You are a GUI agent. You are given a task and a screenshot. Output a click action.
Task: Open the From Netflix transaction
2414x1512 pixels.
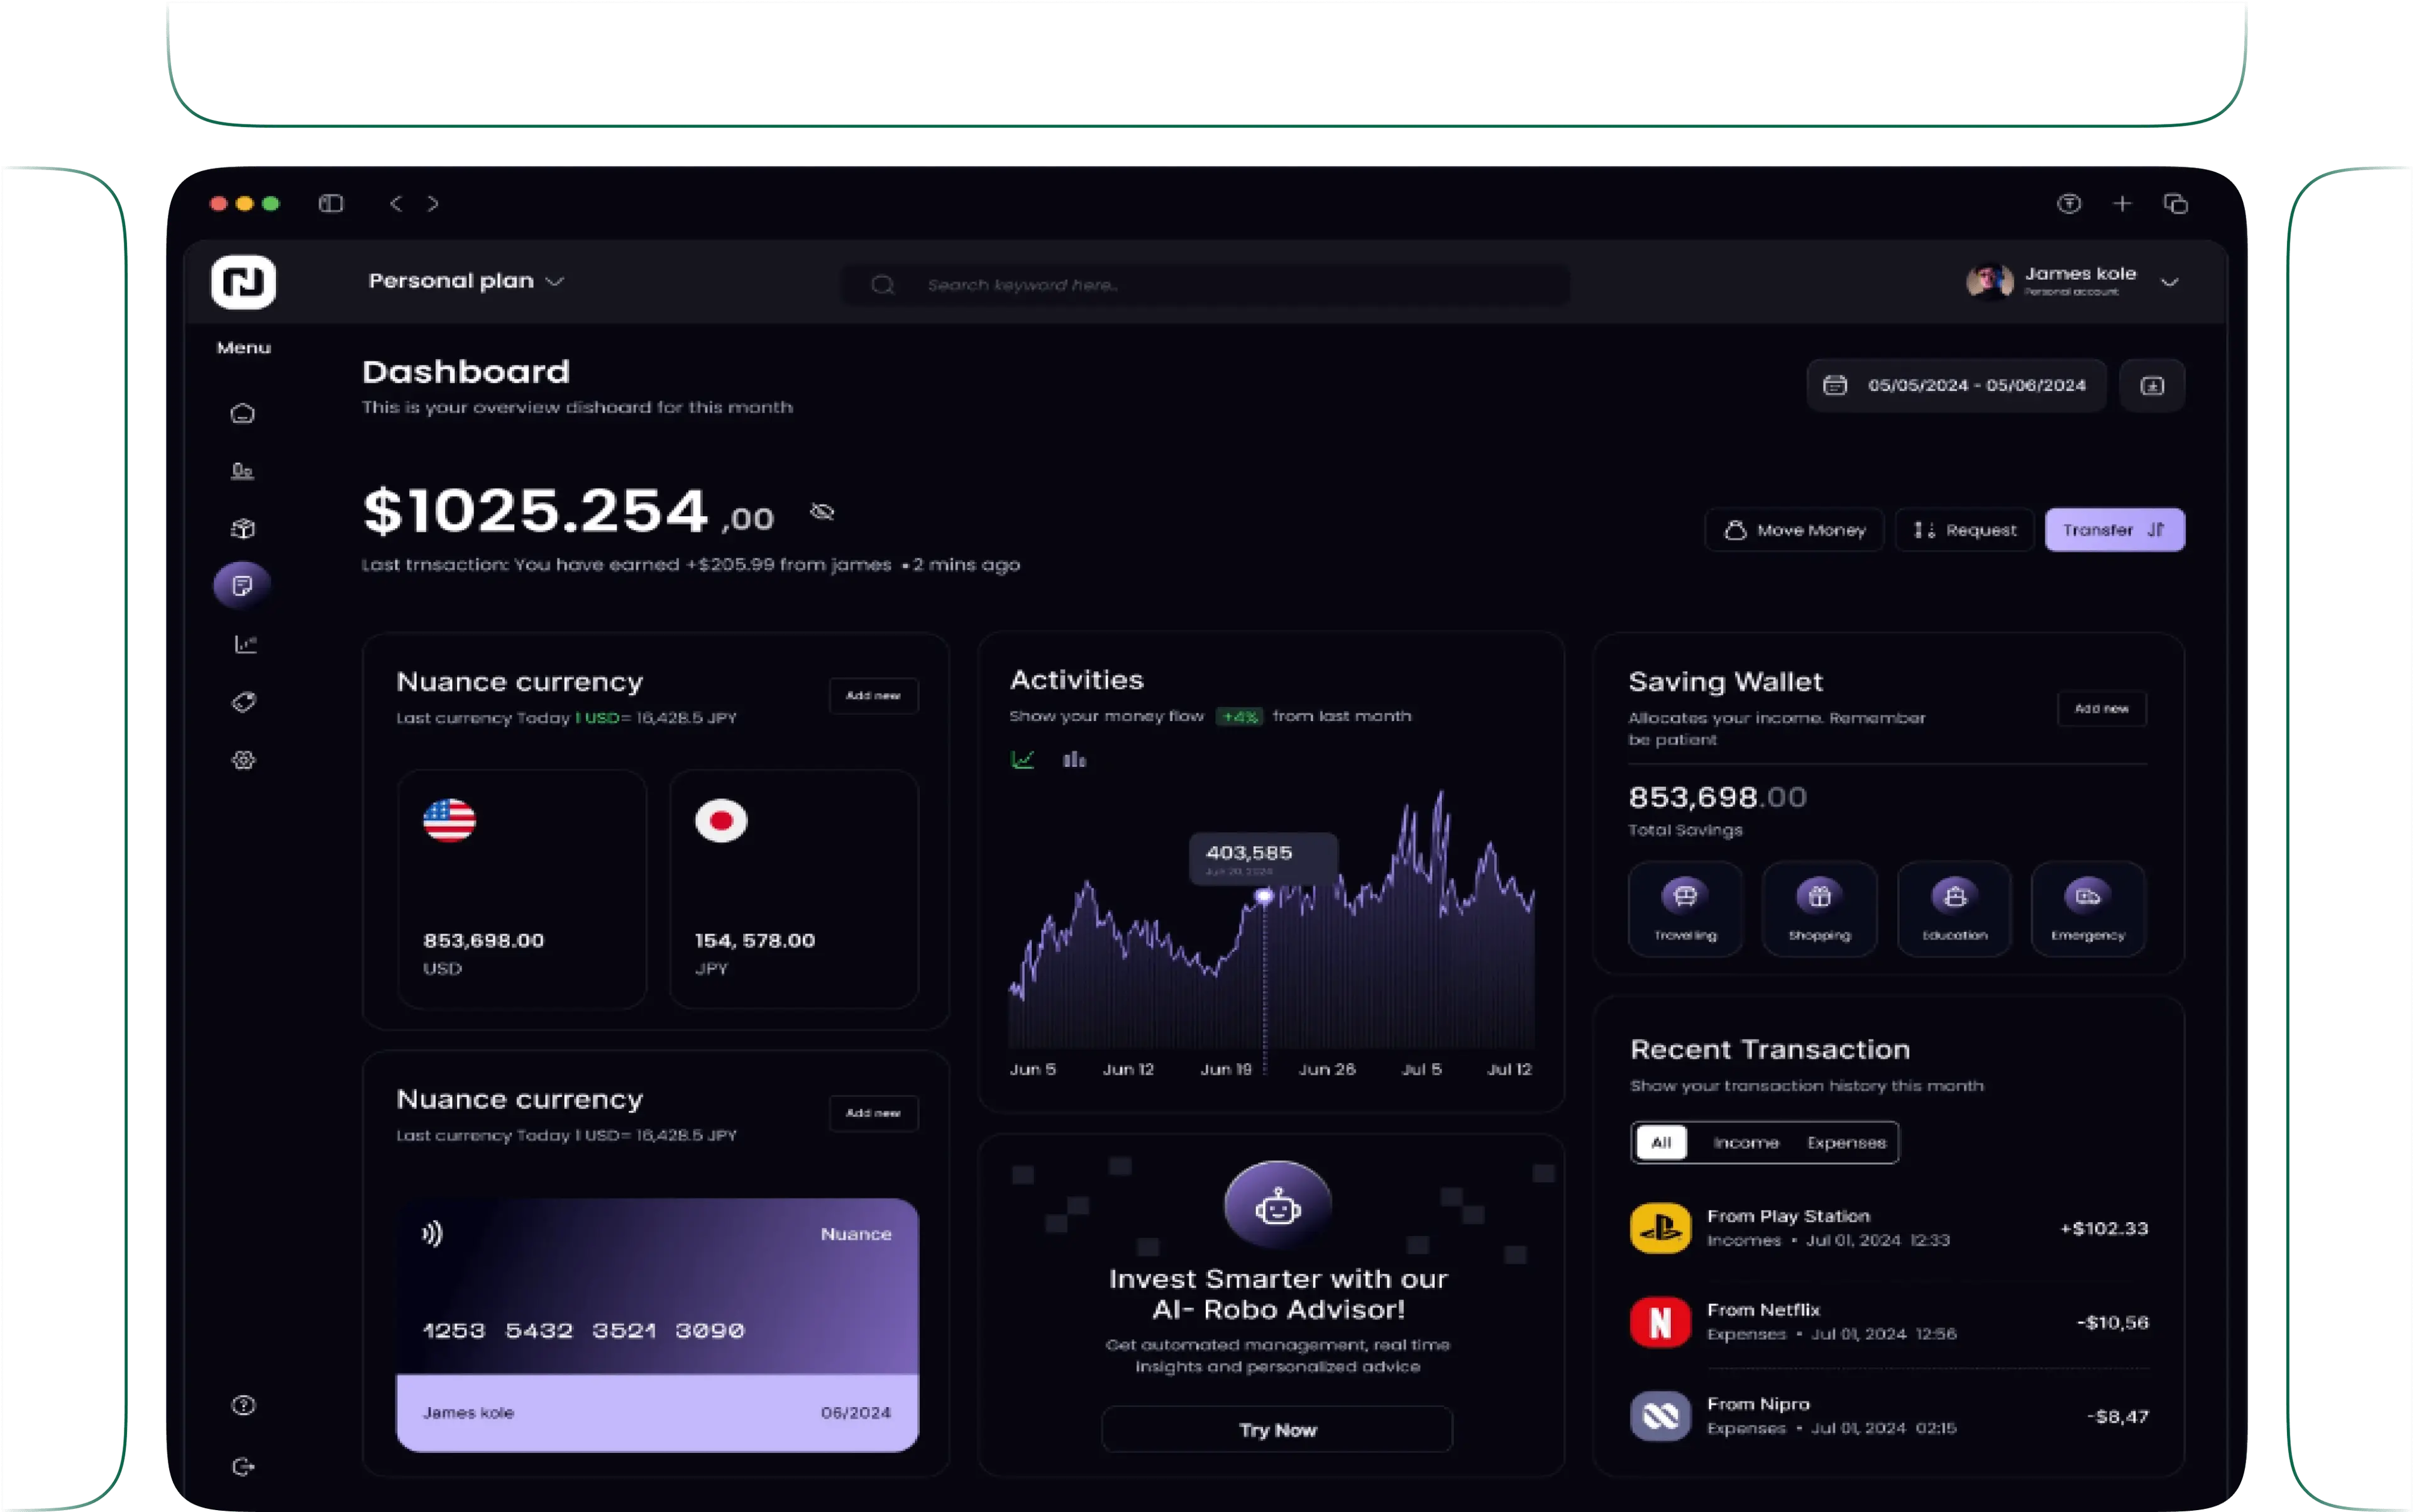[x=1888, y=1322]
